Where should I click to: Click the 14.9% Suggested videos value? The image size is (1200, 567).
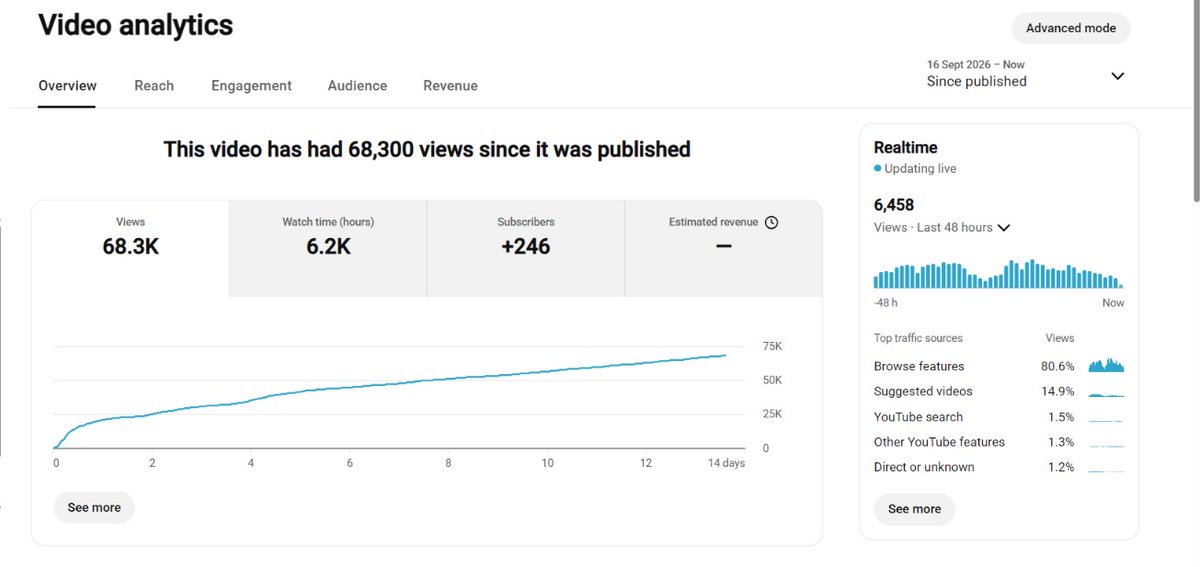click(1057, 392)
